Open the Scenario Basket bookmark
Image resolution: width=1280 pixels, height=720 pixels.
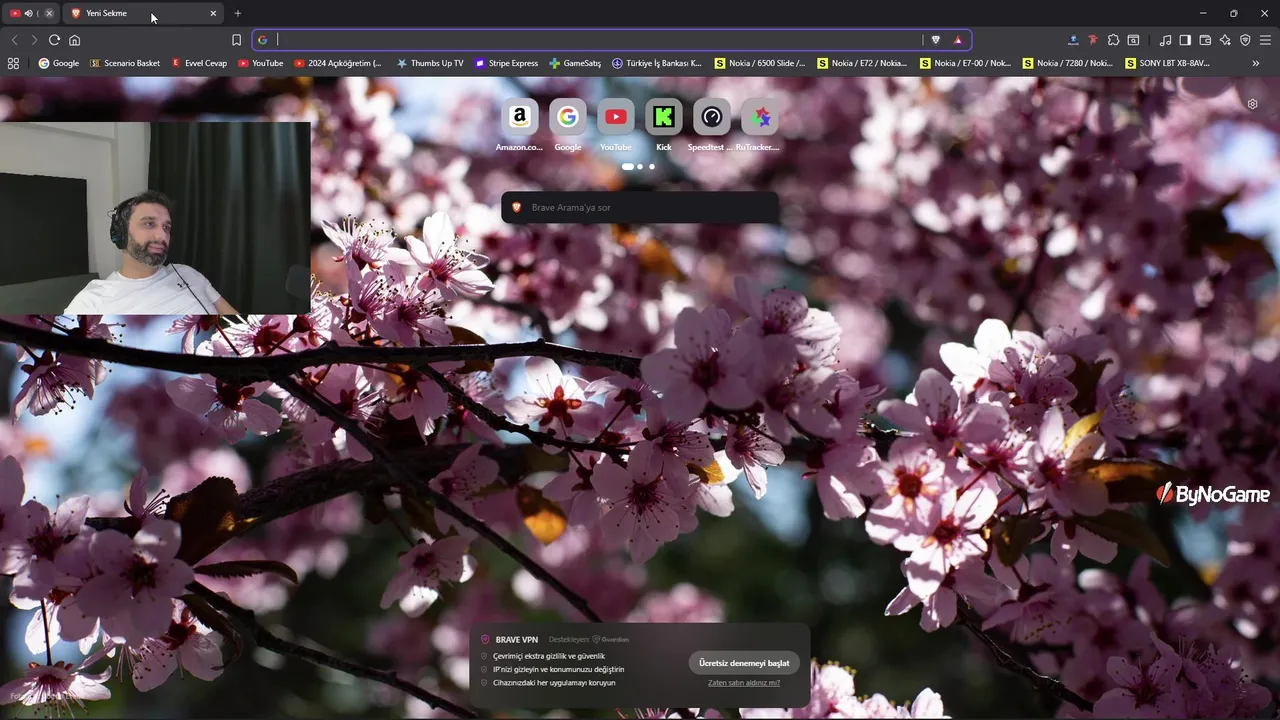125,63
